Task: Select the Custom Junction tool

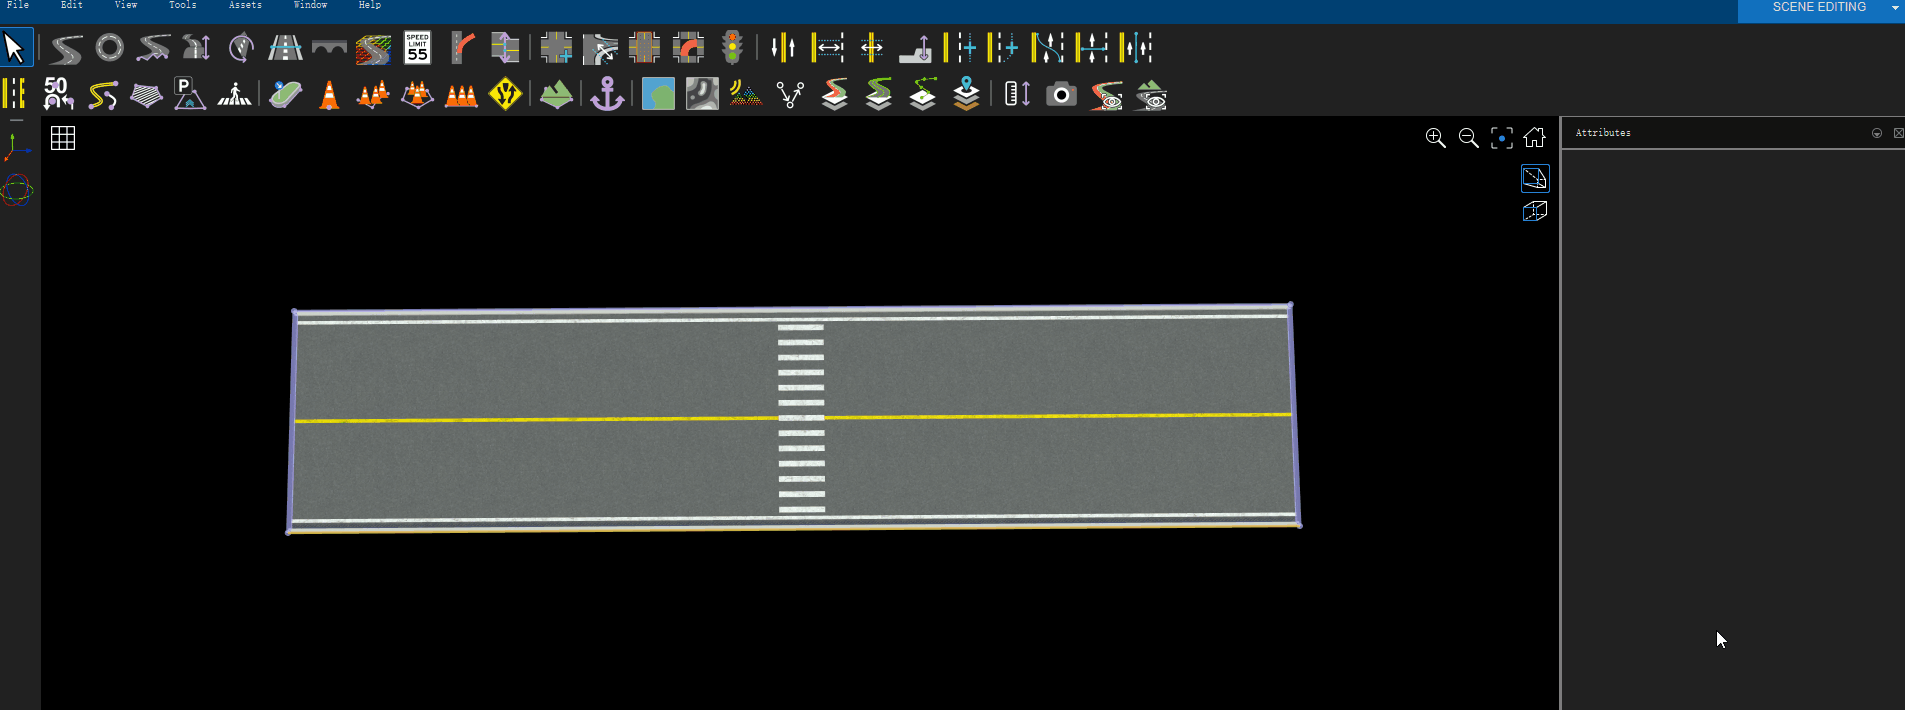Action: click(x=556, y=48)
